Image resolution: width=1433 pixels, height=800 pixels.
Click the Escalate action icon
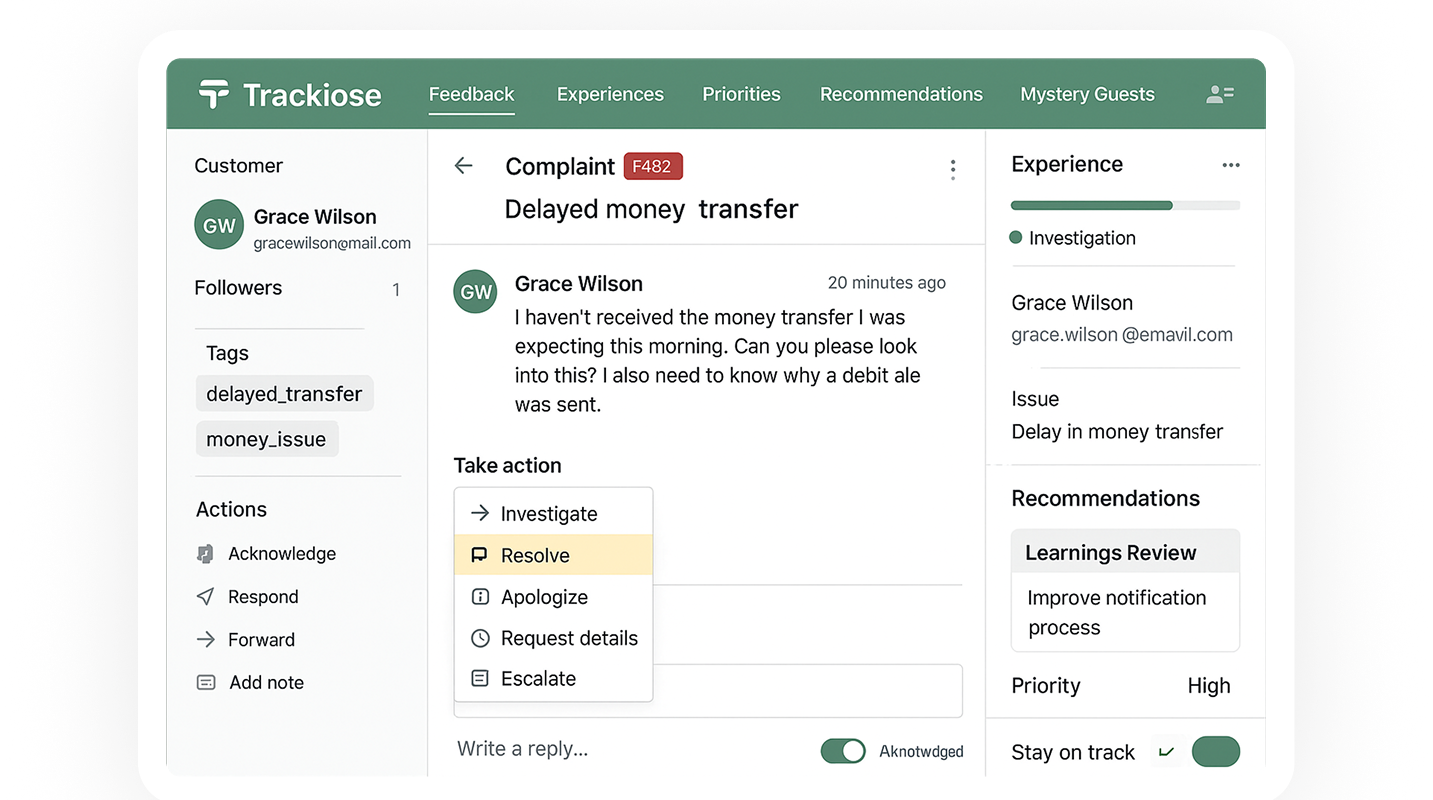click(479, 678)
